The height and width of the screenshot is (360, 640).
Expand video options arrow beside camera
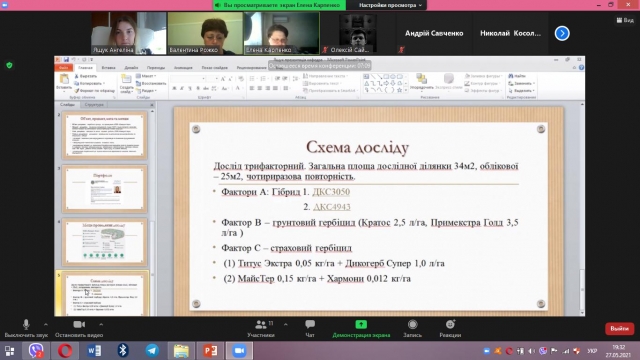pyautogui.click(x=101, y=324)
